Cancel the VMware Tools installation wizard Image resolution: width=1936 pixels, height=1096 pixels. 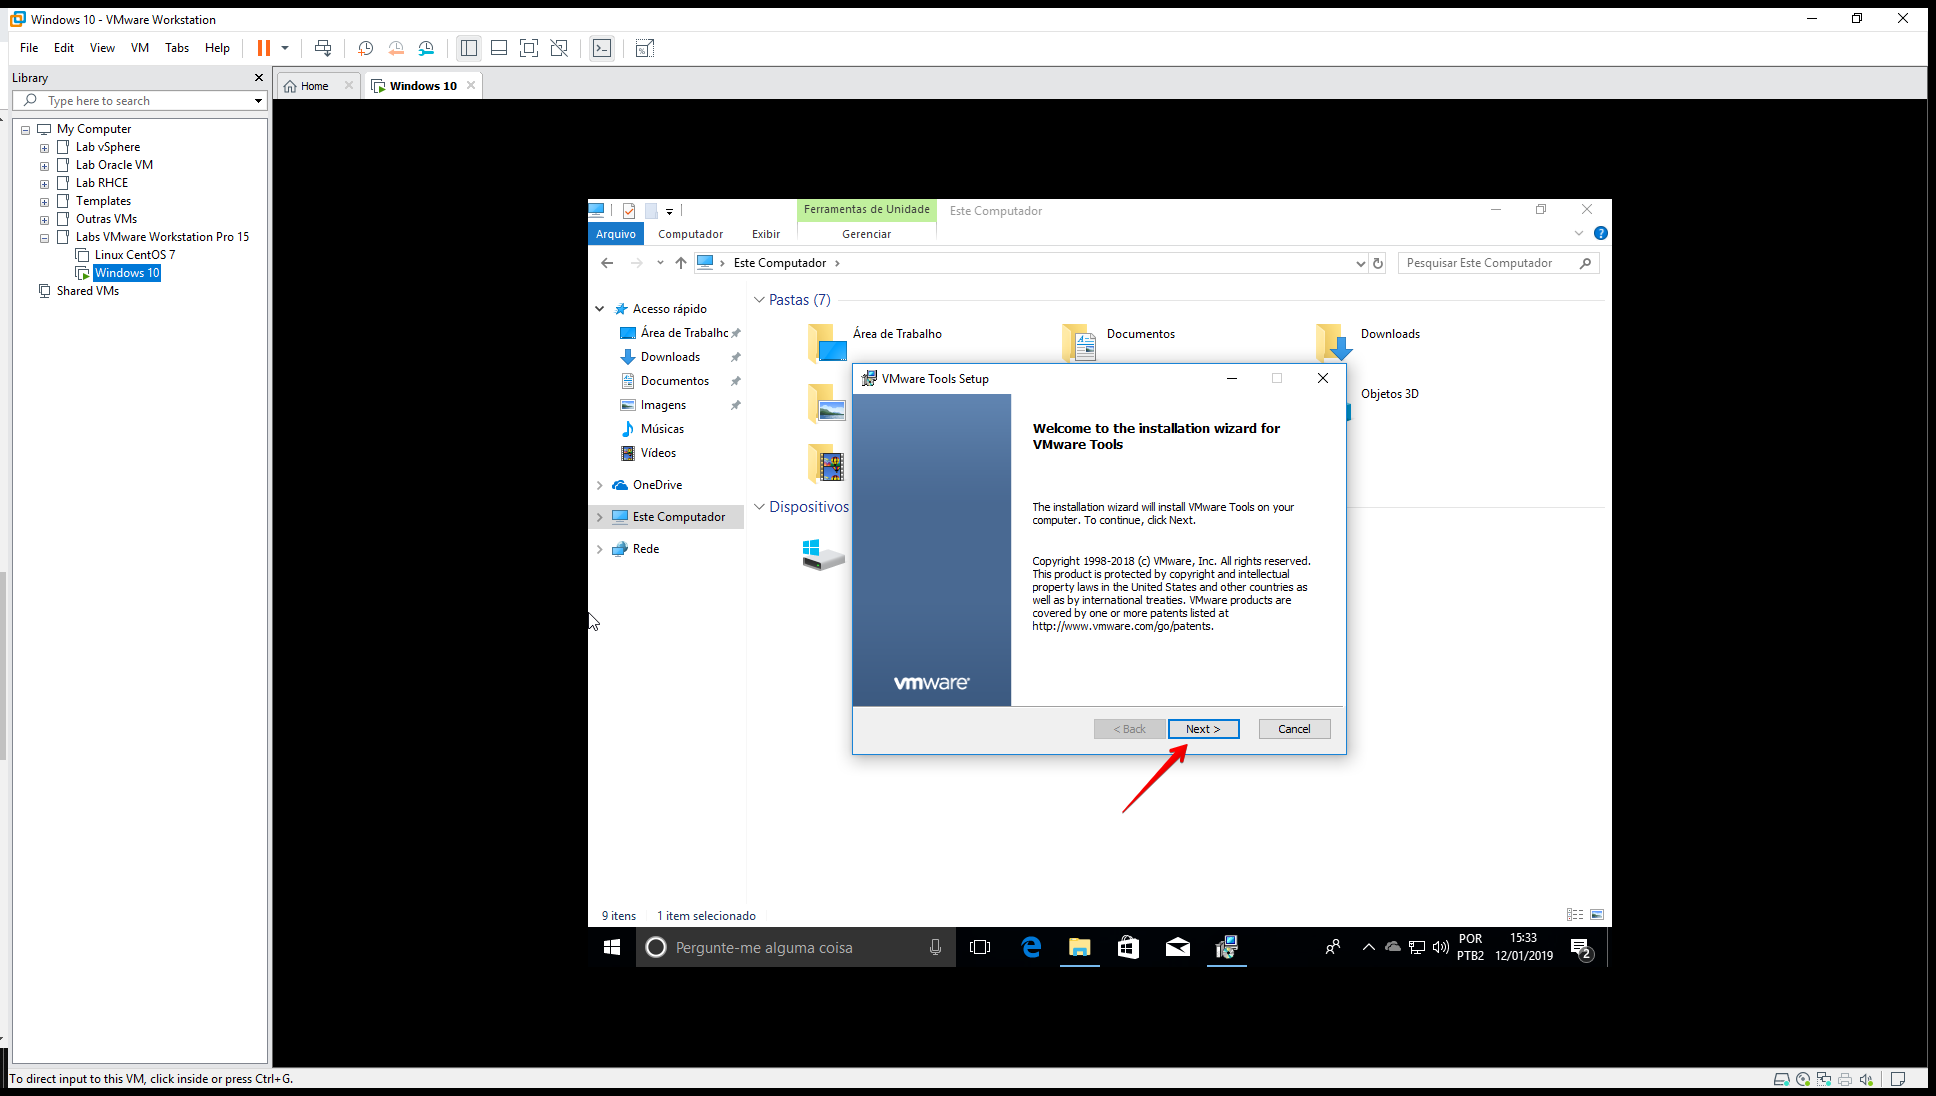(1294, 729)
